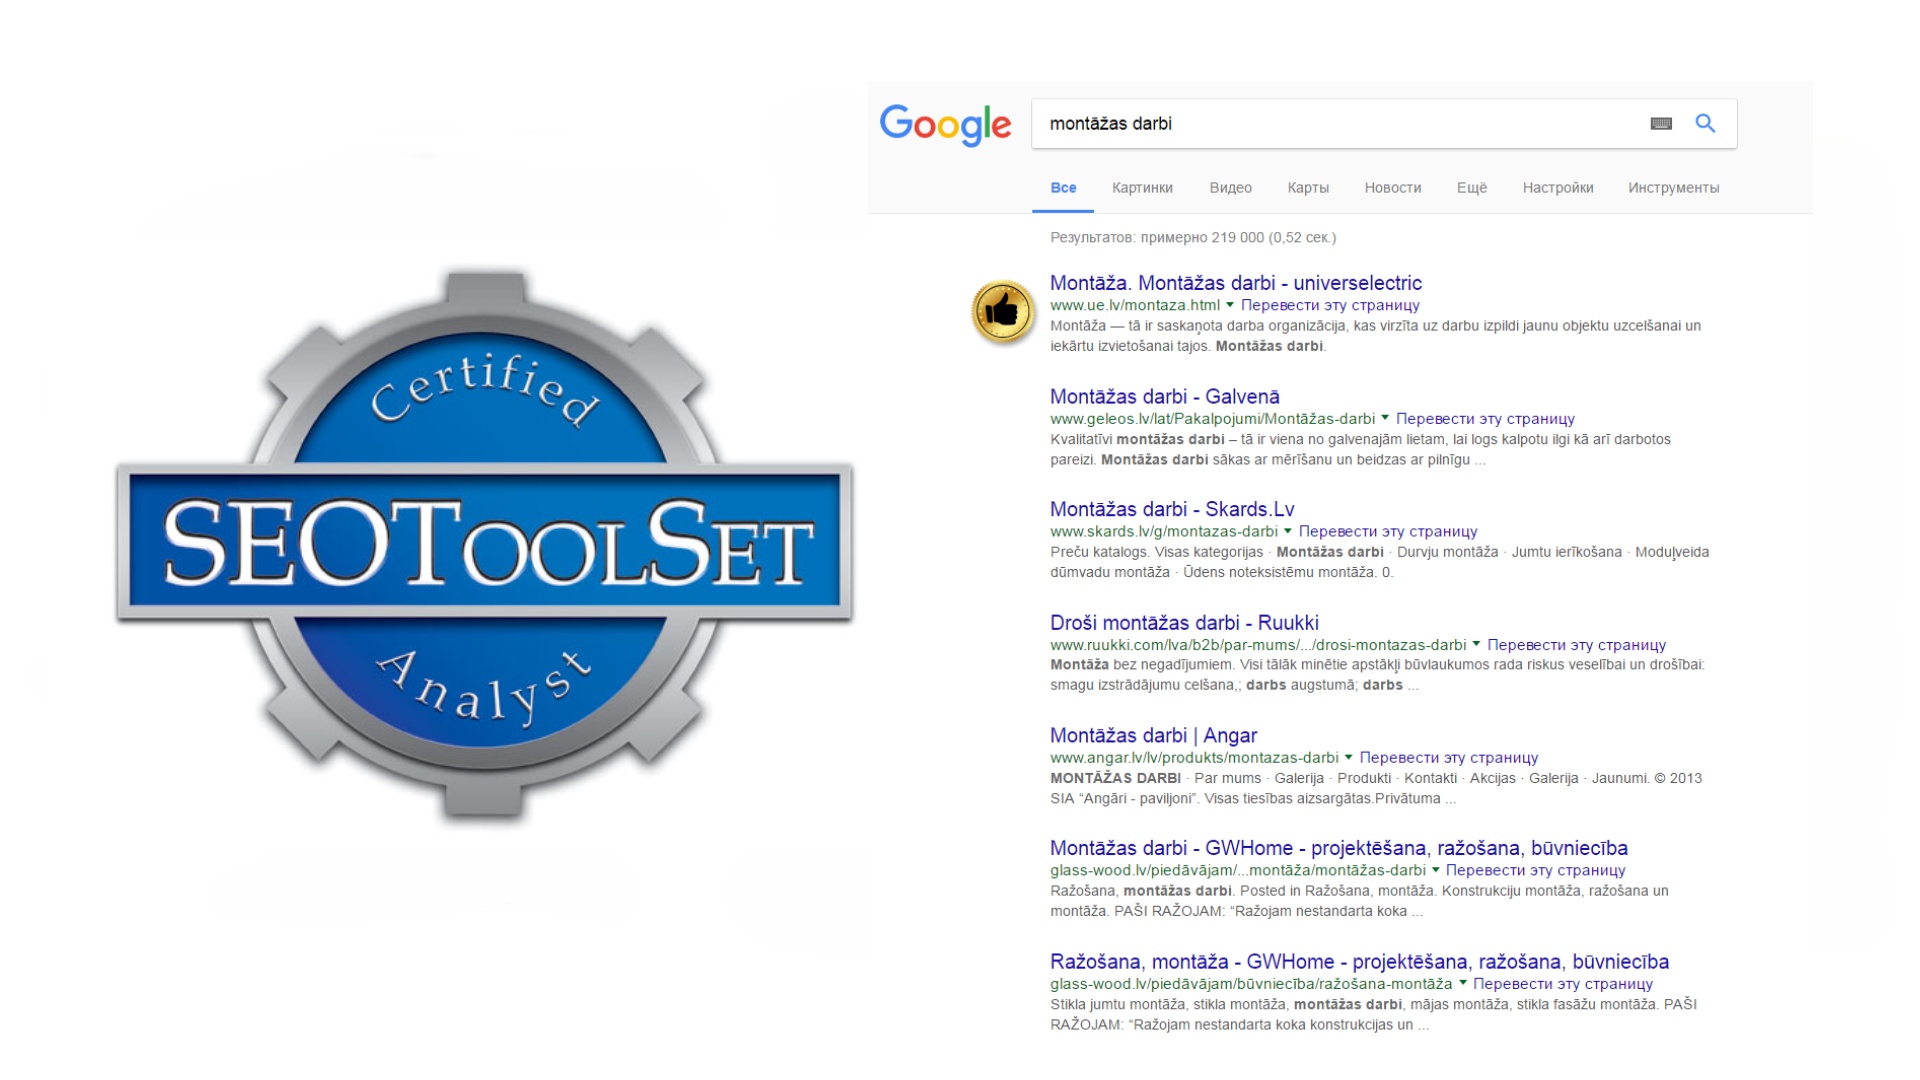Click the www.skards.lv/g/montazas-darbi URL text
The image size is (1920, 1080).
coord(1164,532)
